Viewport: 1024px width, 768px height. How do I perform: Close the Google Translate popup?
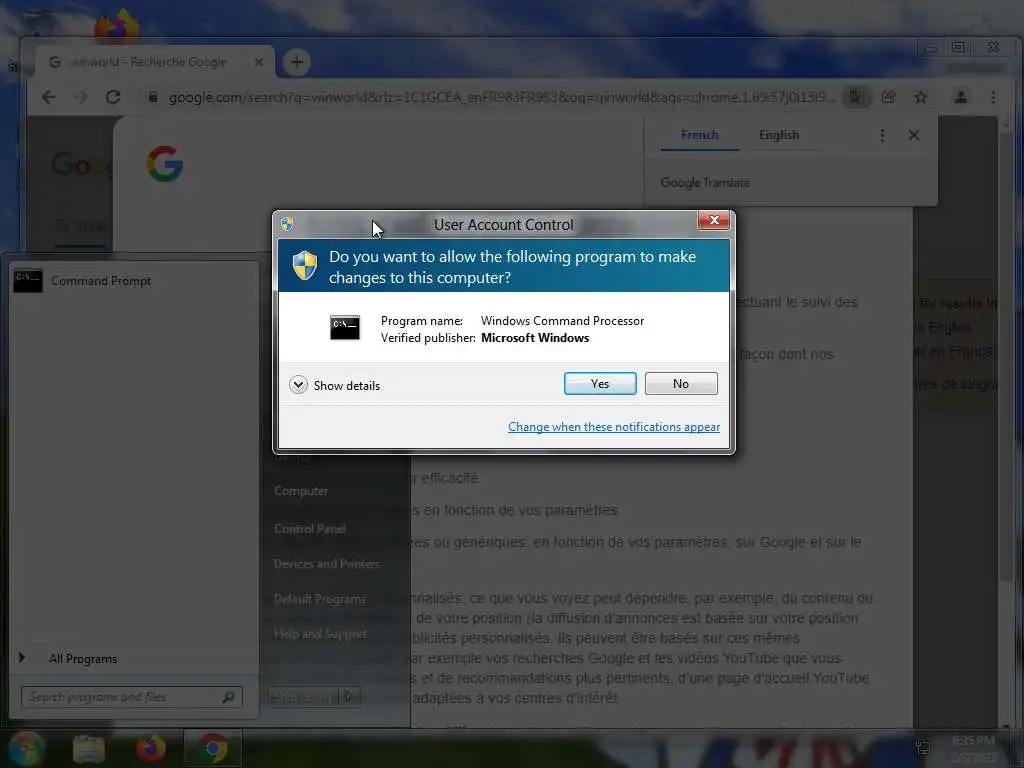[x=914, y=135]
